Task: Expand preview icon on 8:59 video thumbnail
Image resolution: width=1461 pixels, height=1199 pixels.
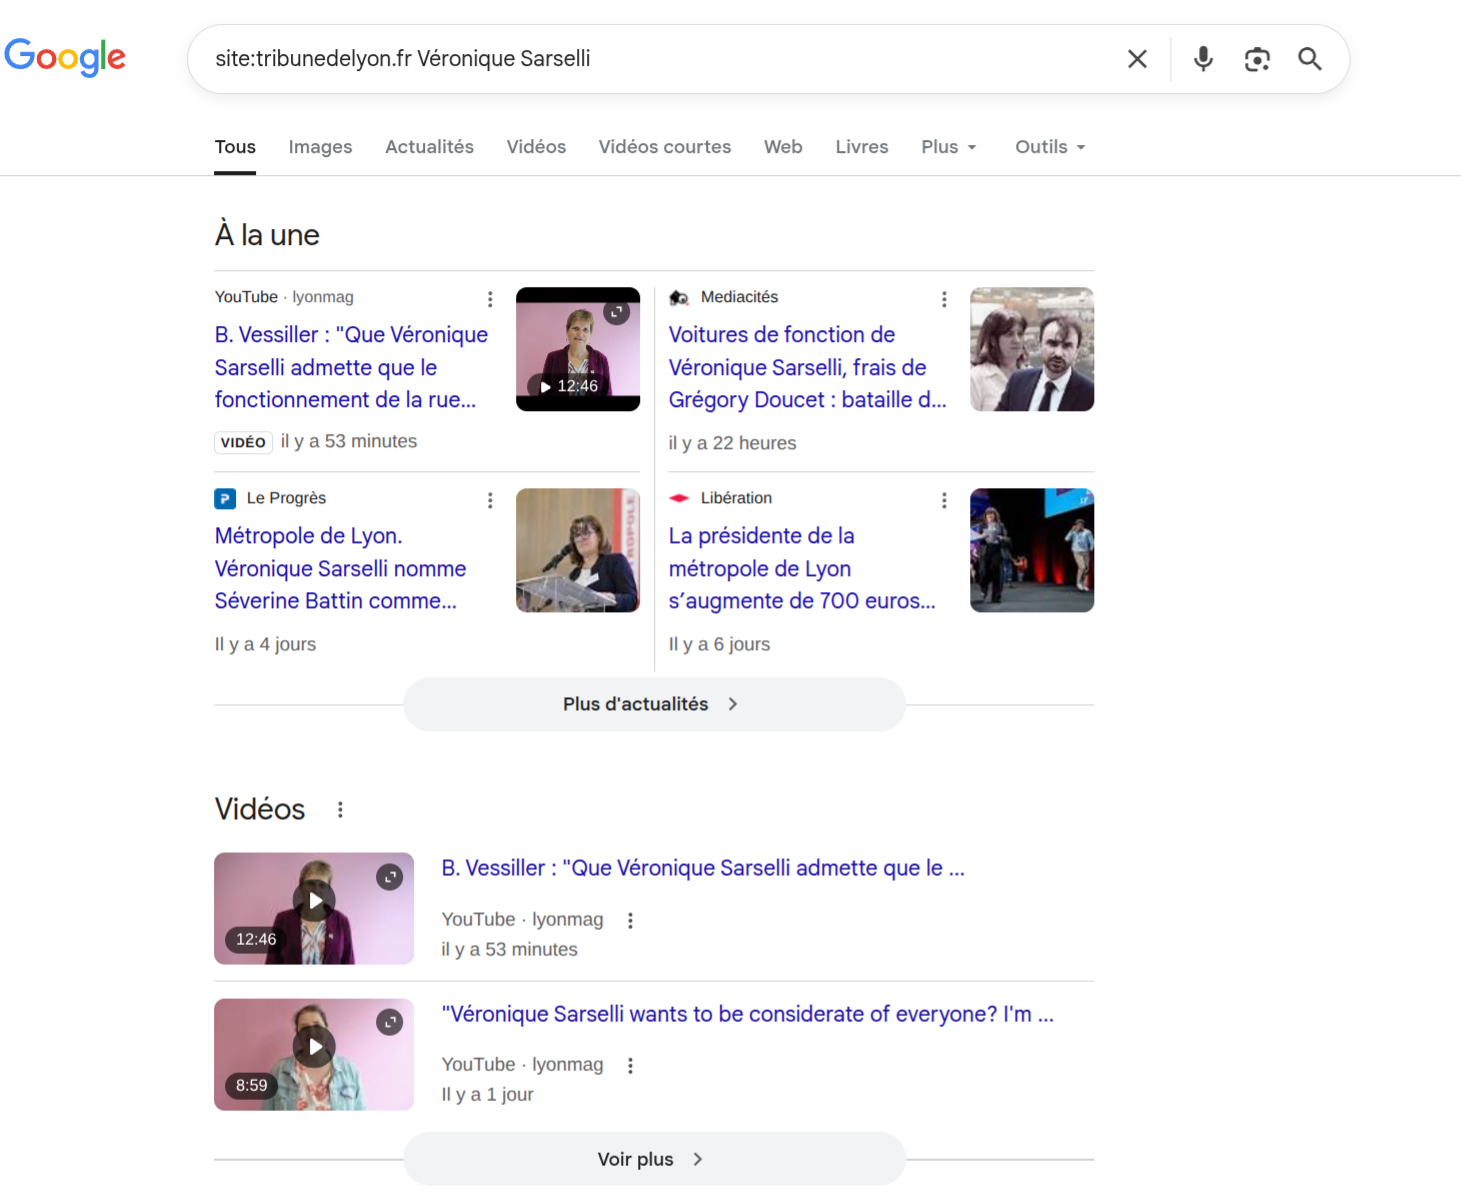Action: point(389,1022)
